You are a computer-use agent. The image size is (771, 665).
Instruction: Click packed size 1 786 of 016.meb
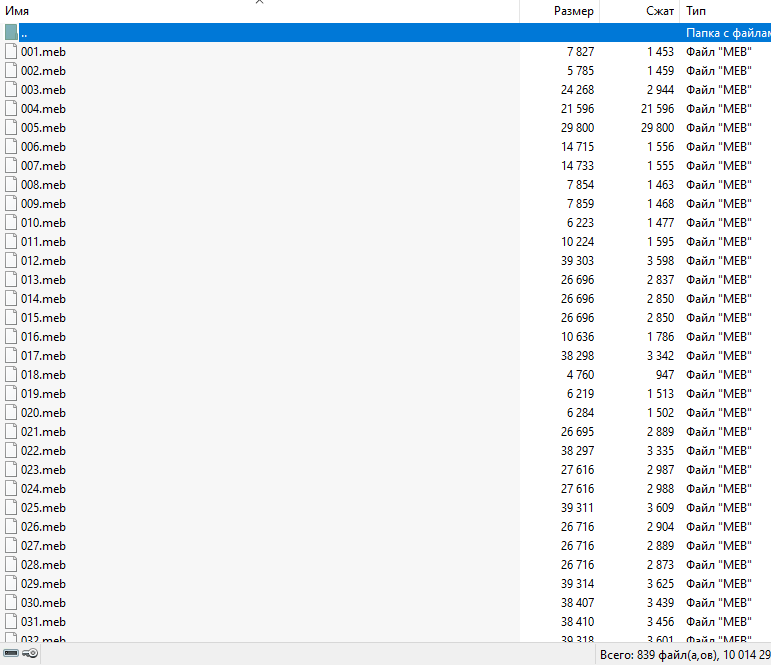[660, 337]
